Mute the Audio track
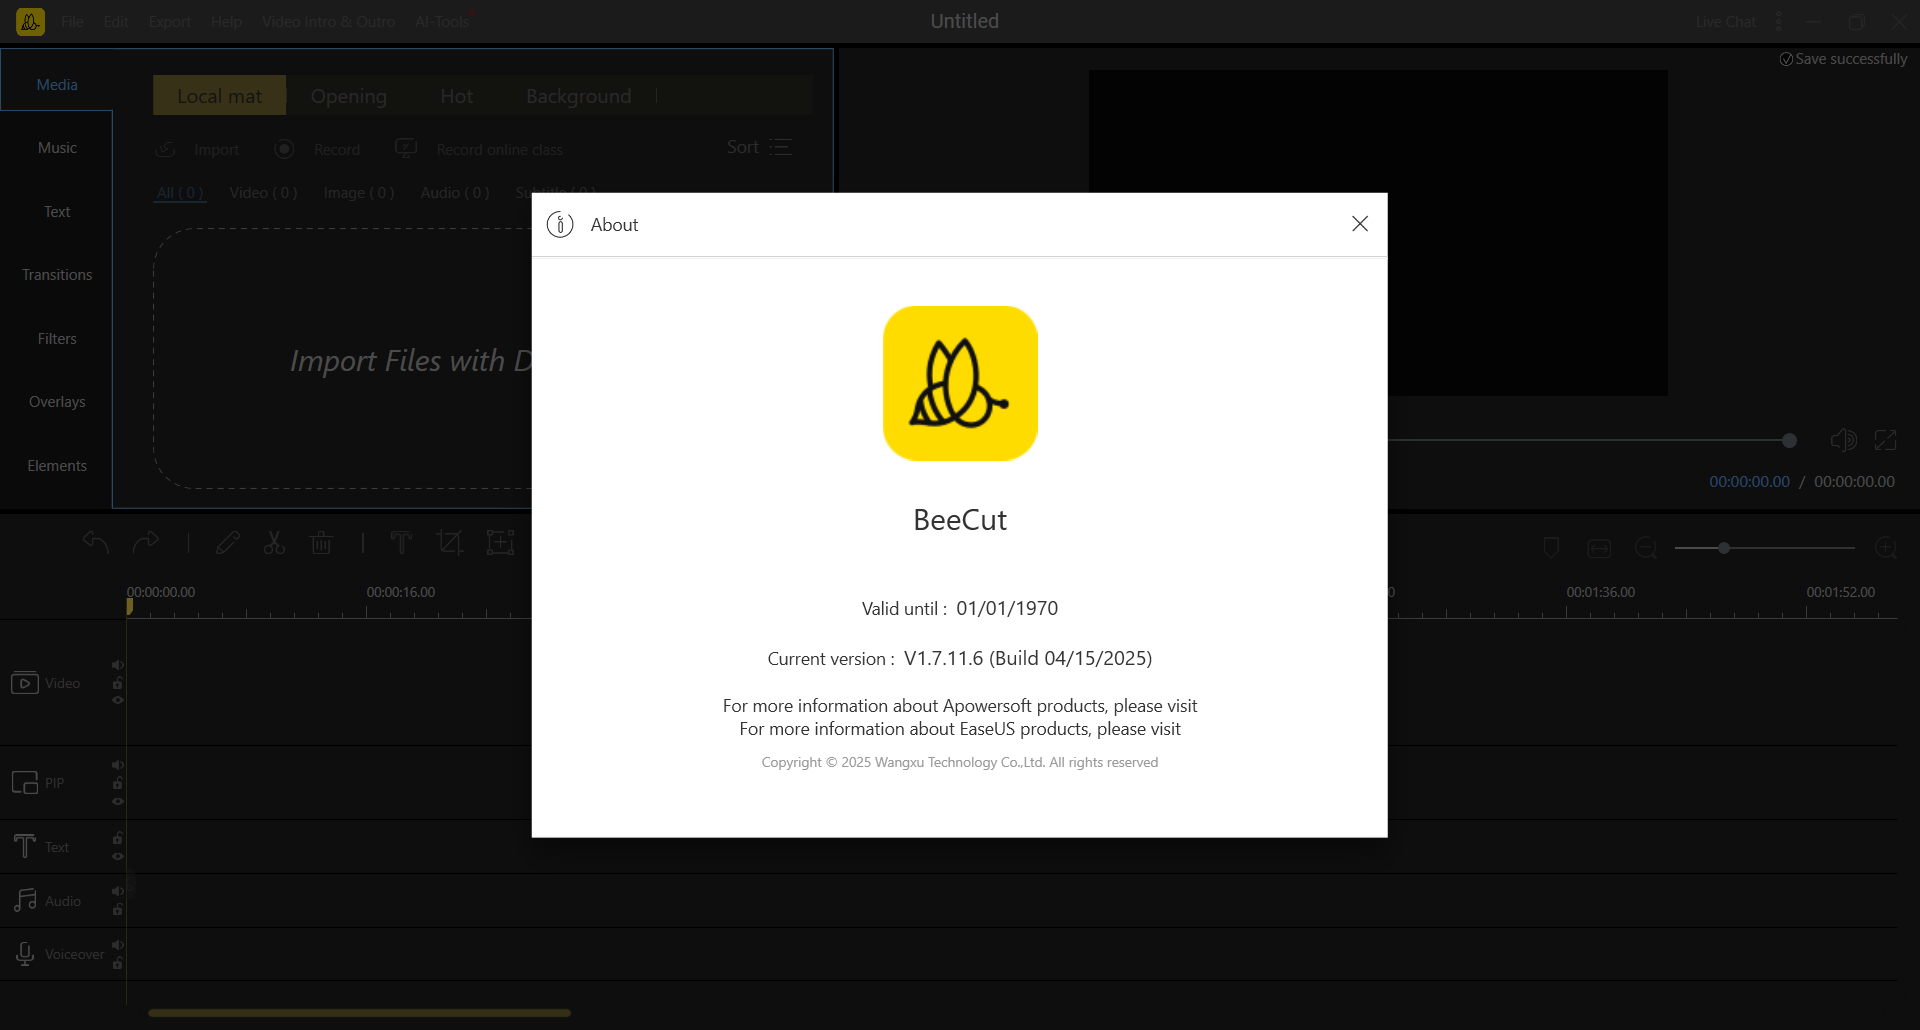 click(118, 891)
